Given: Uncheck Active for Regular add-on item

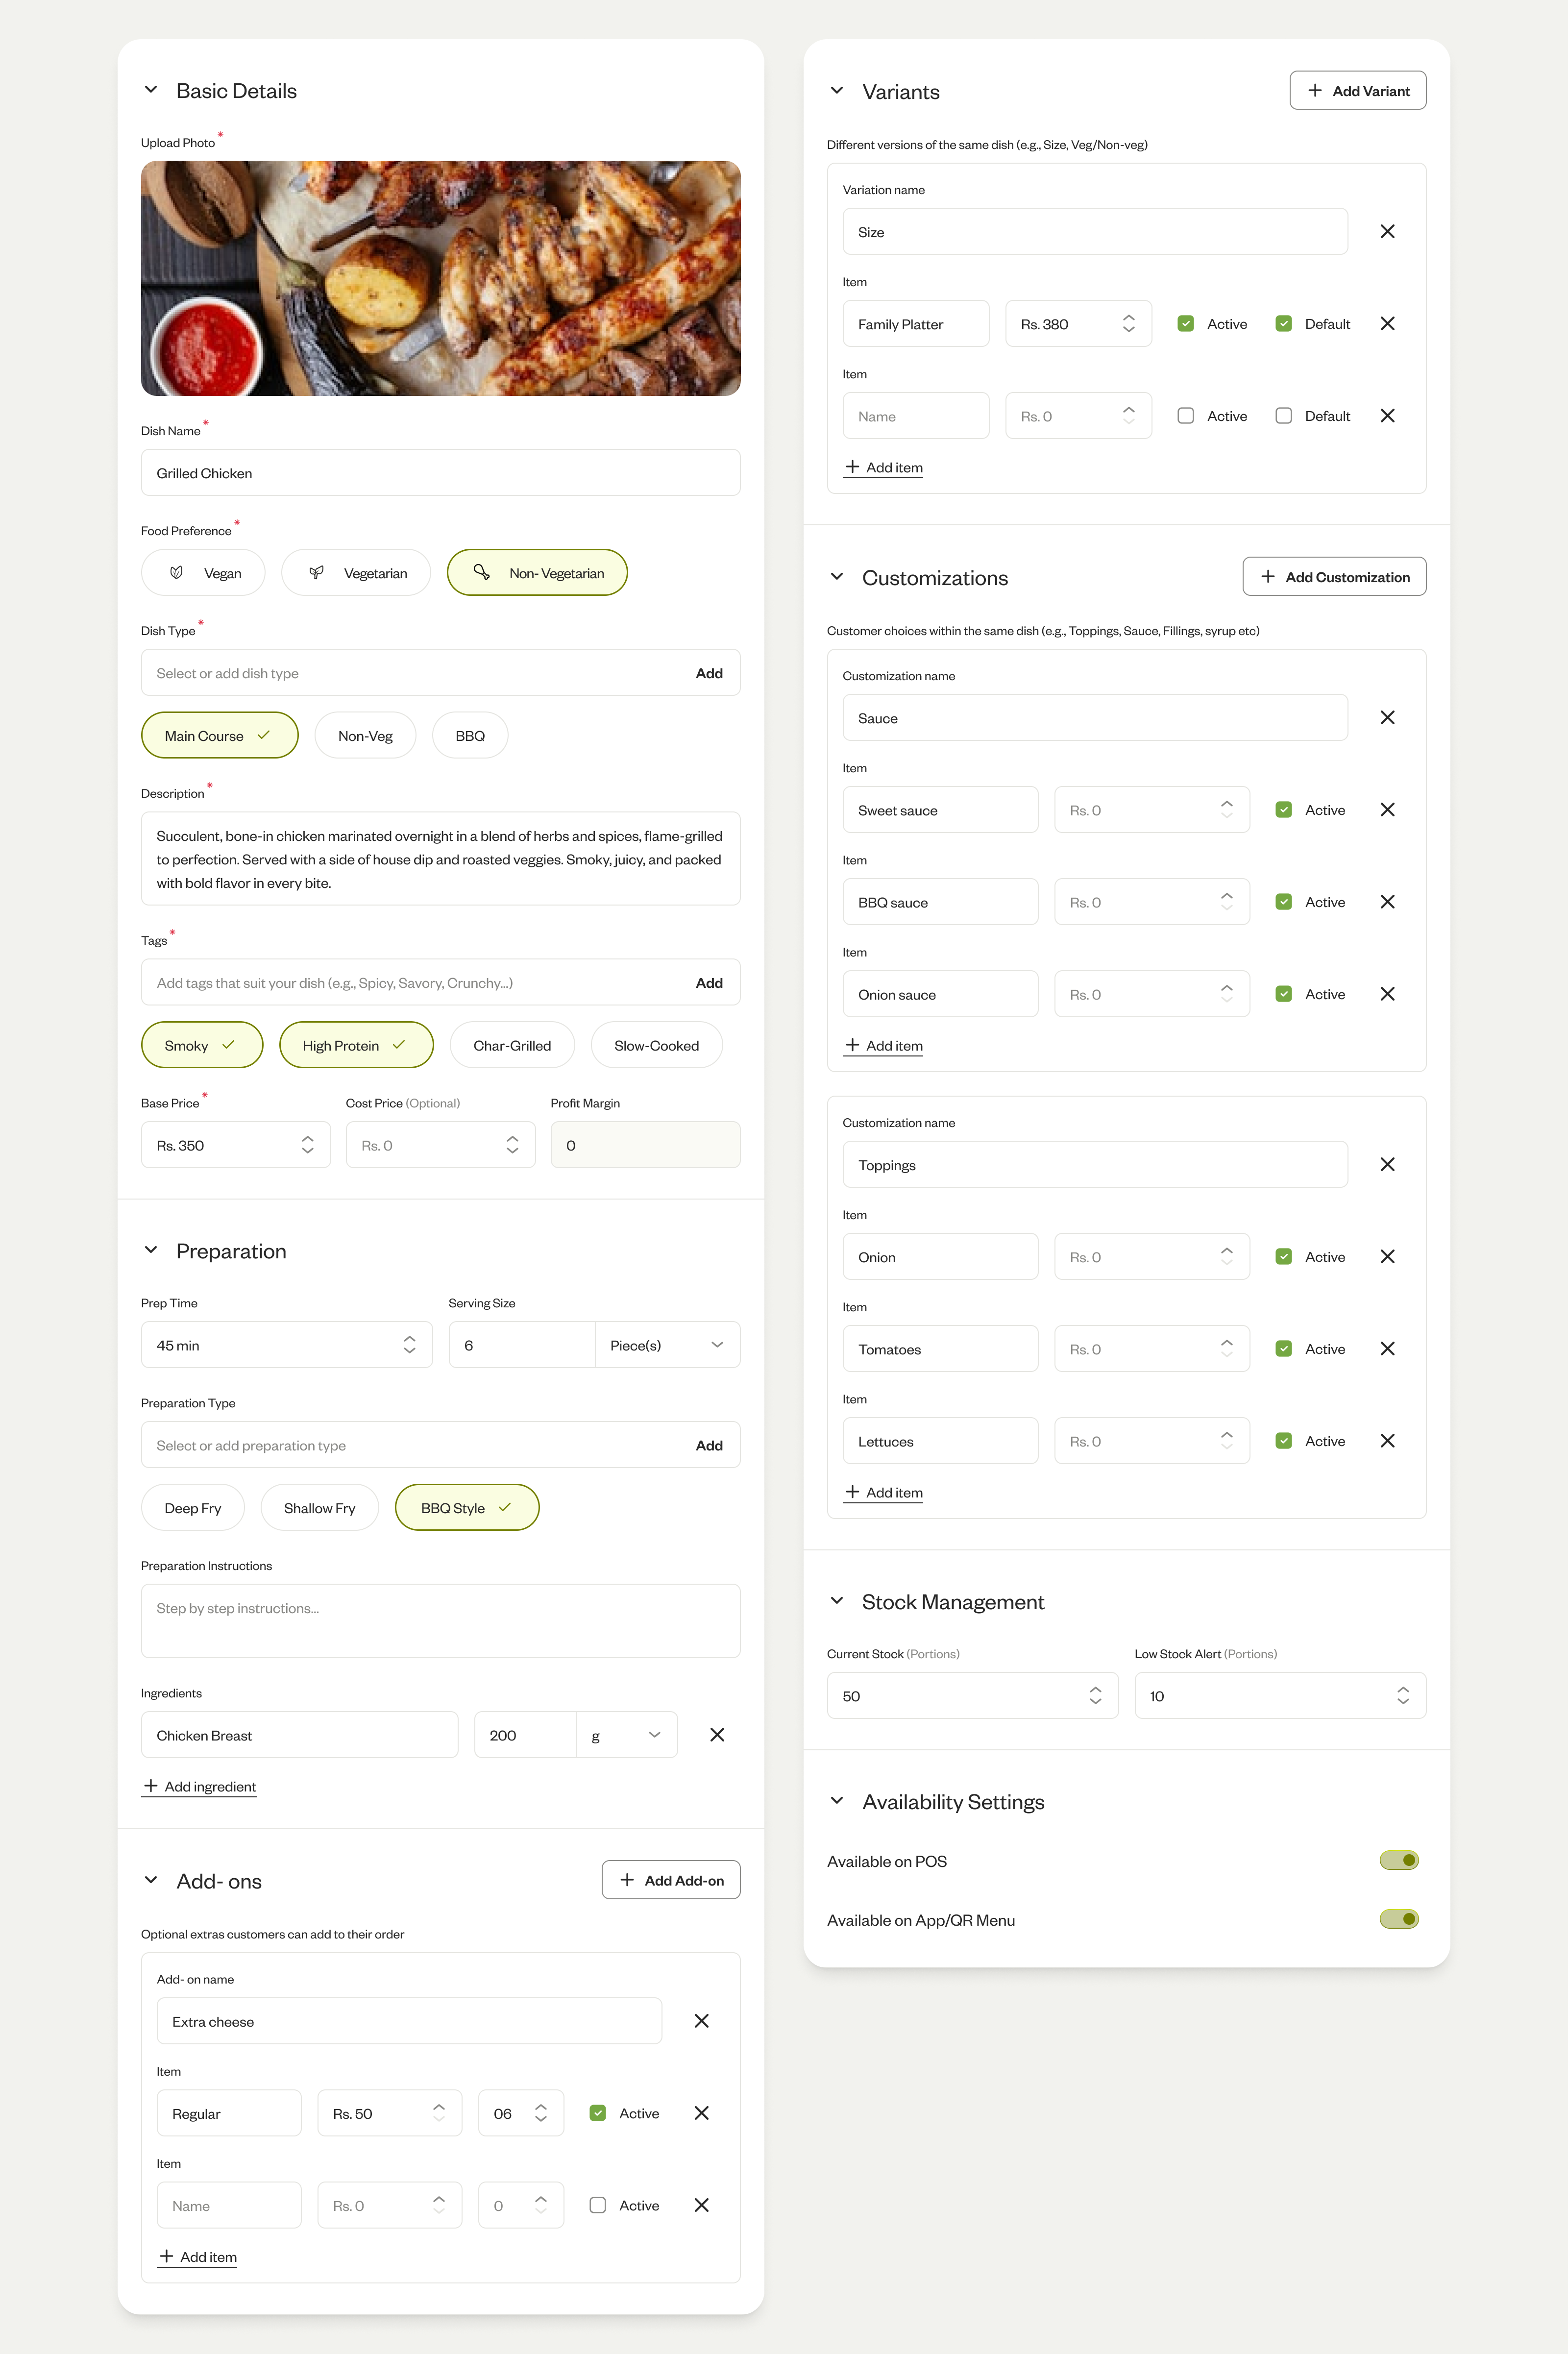Looking at the screenshot, I should (x=598, y=2113).
